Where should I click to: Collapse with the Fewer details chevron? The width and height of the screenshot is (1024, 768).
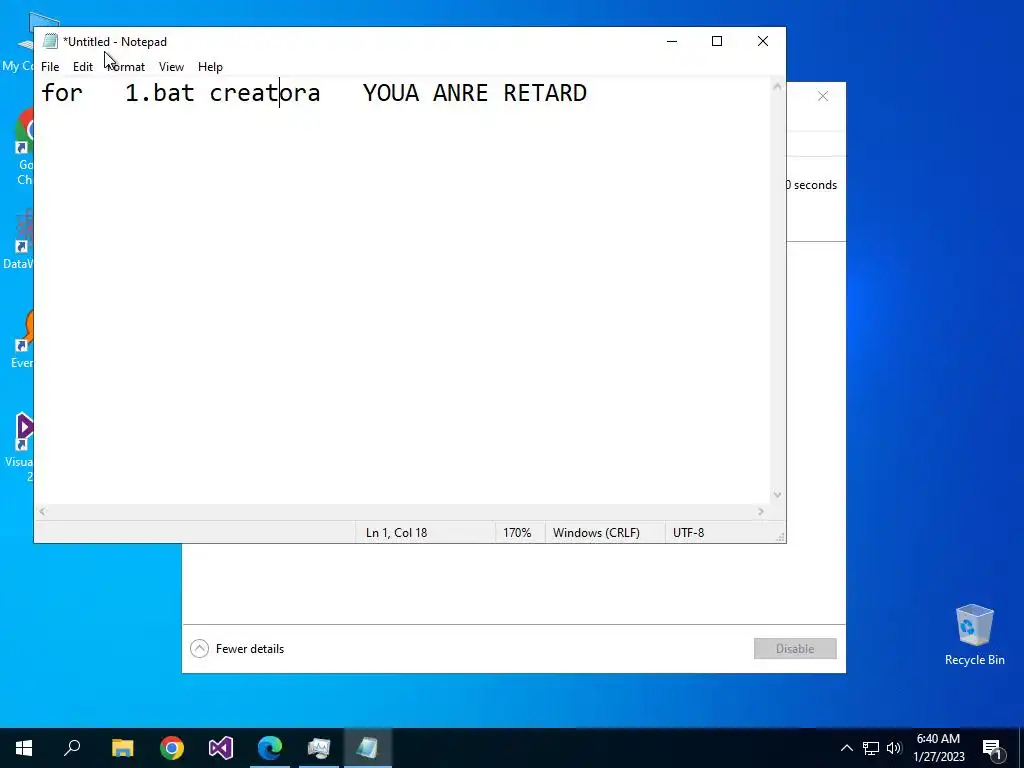[x=199, y=648]
